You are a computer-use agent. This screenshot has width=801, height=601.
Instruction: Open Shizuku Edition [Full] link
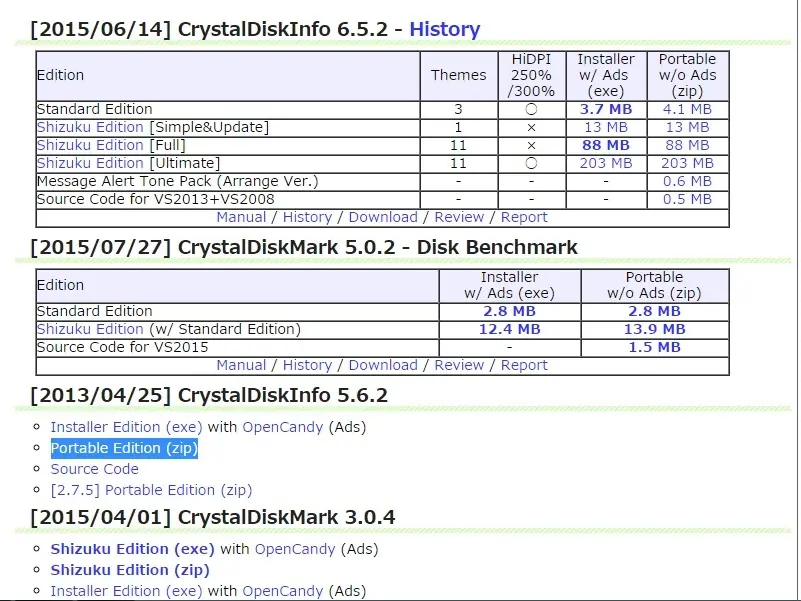(x=90, y=145)
